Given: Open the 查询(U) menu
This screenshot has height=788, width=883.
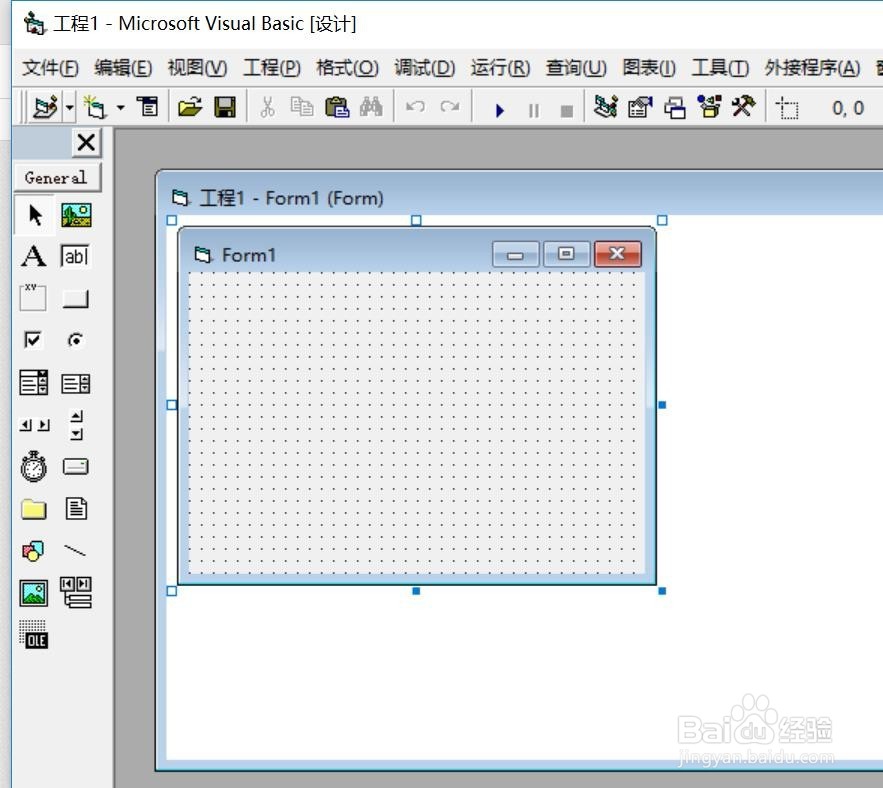Looking at the screenshot, I should coord(576,68).
